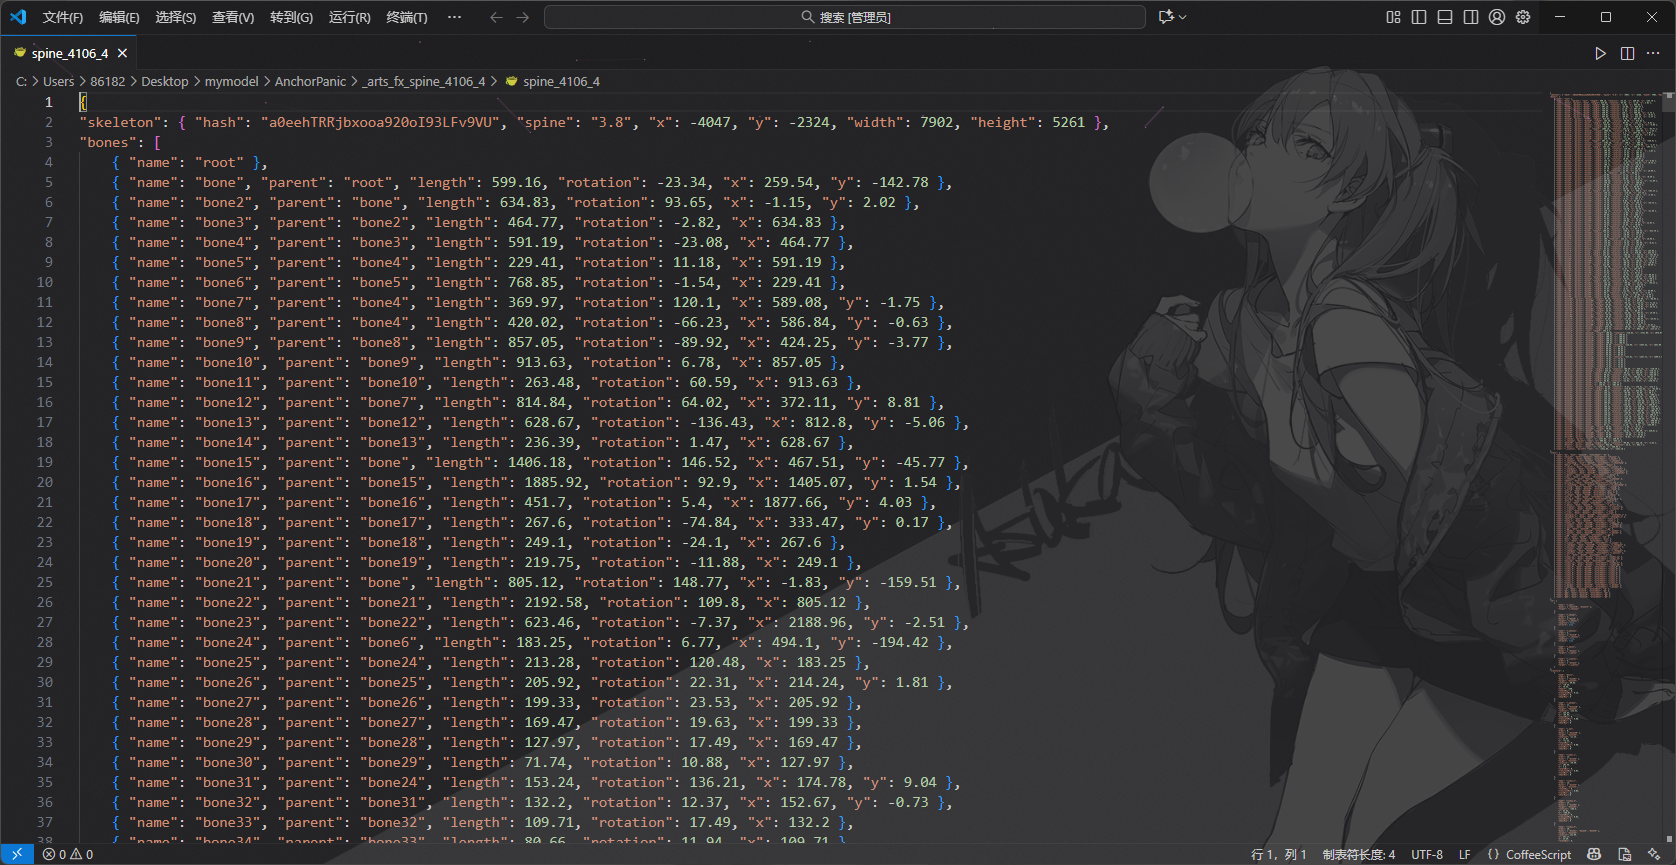Click the length value 1406.18 on line 19

[539, 462]
